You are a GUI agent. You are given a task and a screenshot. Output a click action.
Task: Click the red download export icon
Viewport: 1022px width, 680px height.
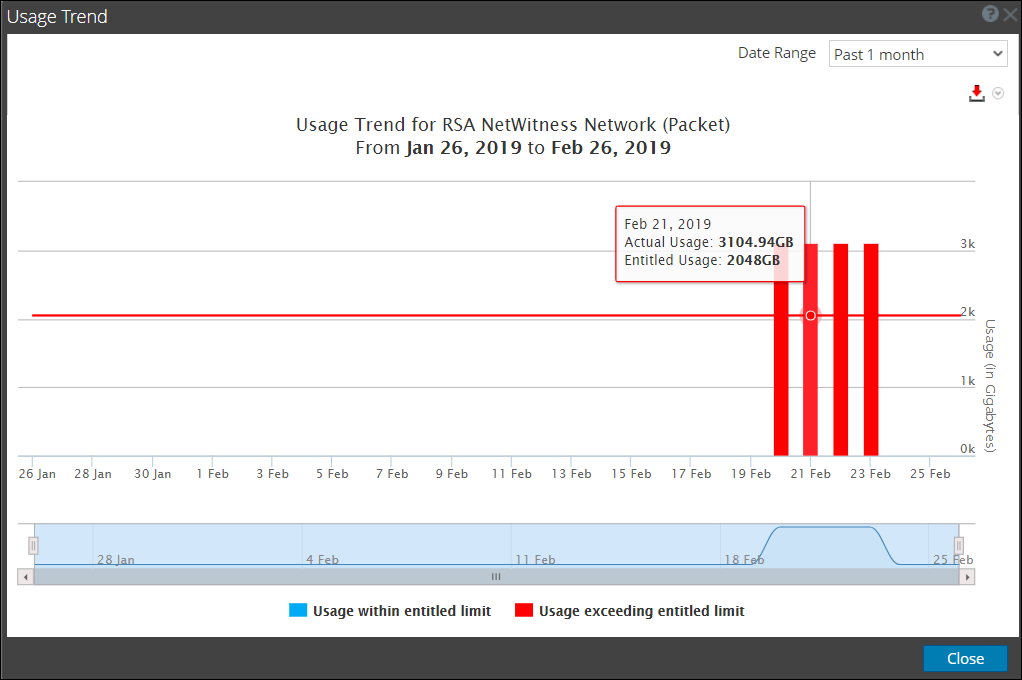tap(977, 93)
